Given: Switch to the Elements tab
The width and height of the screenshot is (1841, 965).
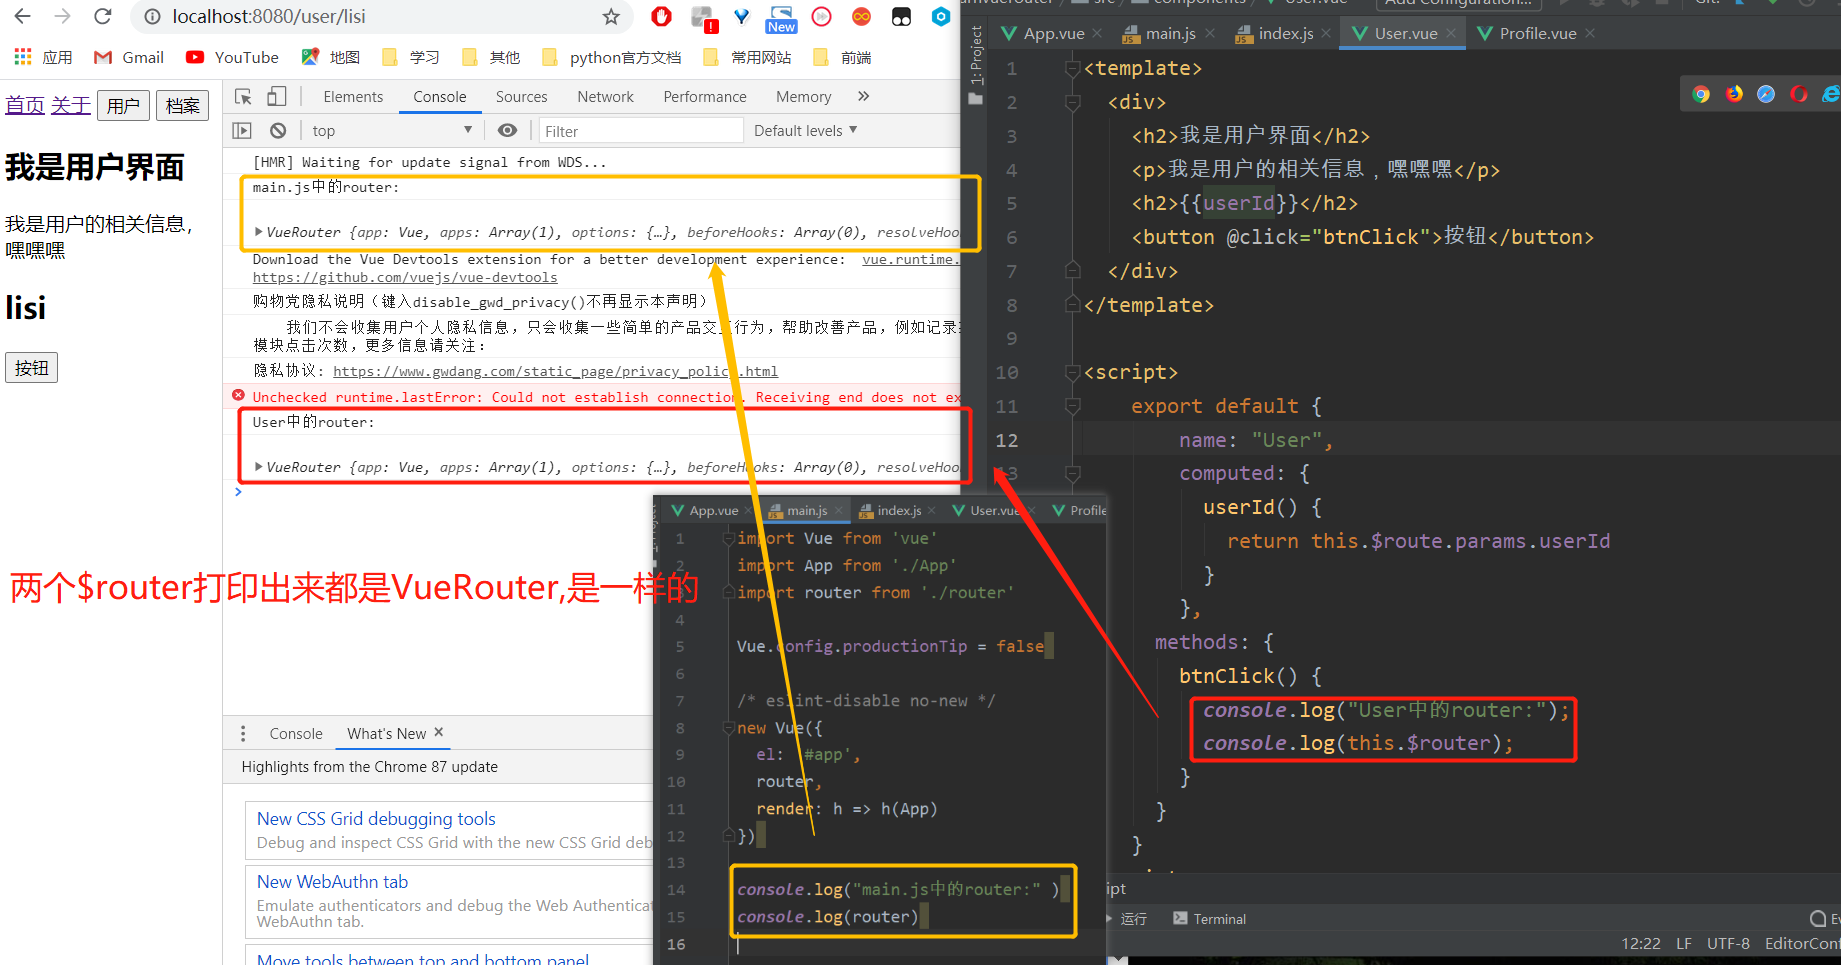Looking at the screenshot, I should coord(353,96).
